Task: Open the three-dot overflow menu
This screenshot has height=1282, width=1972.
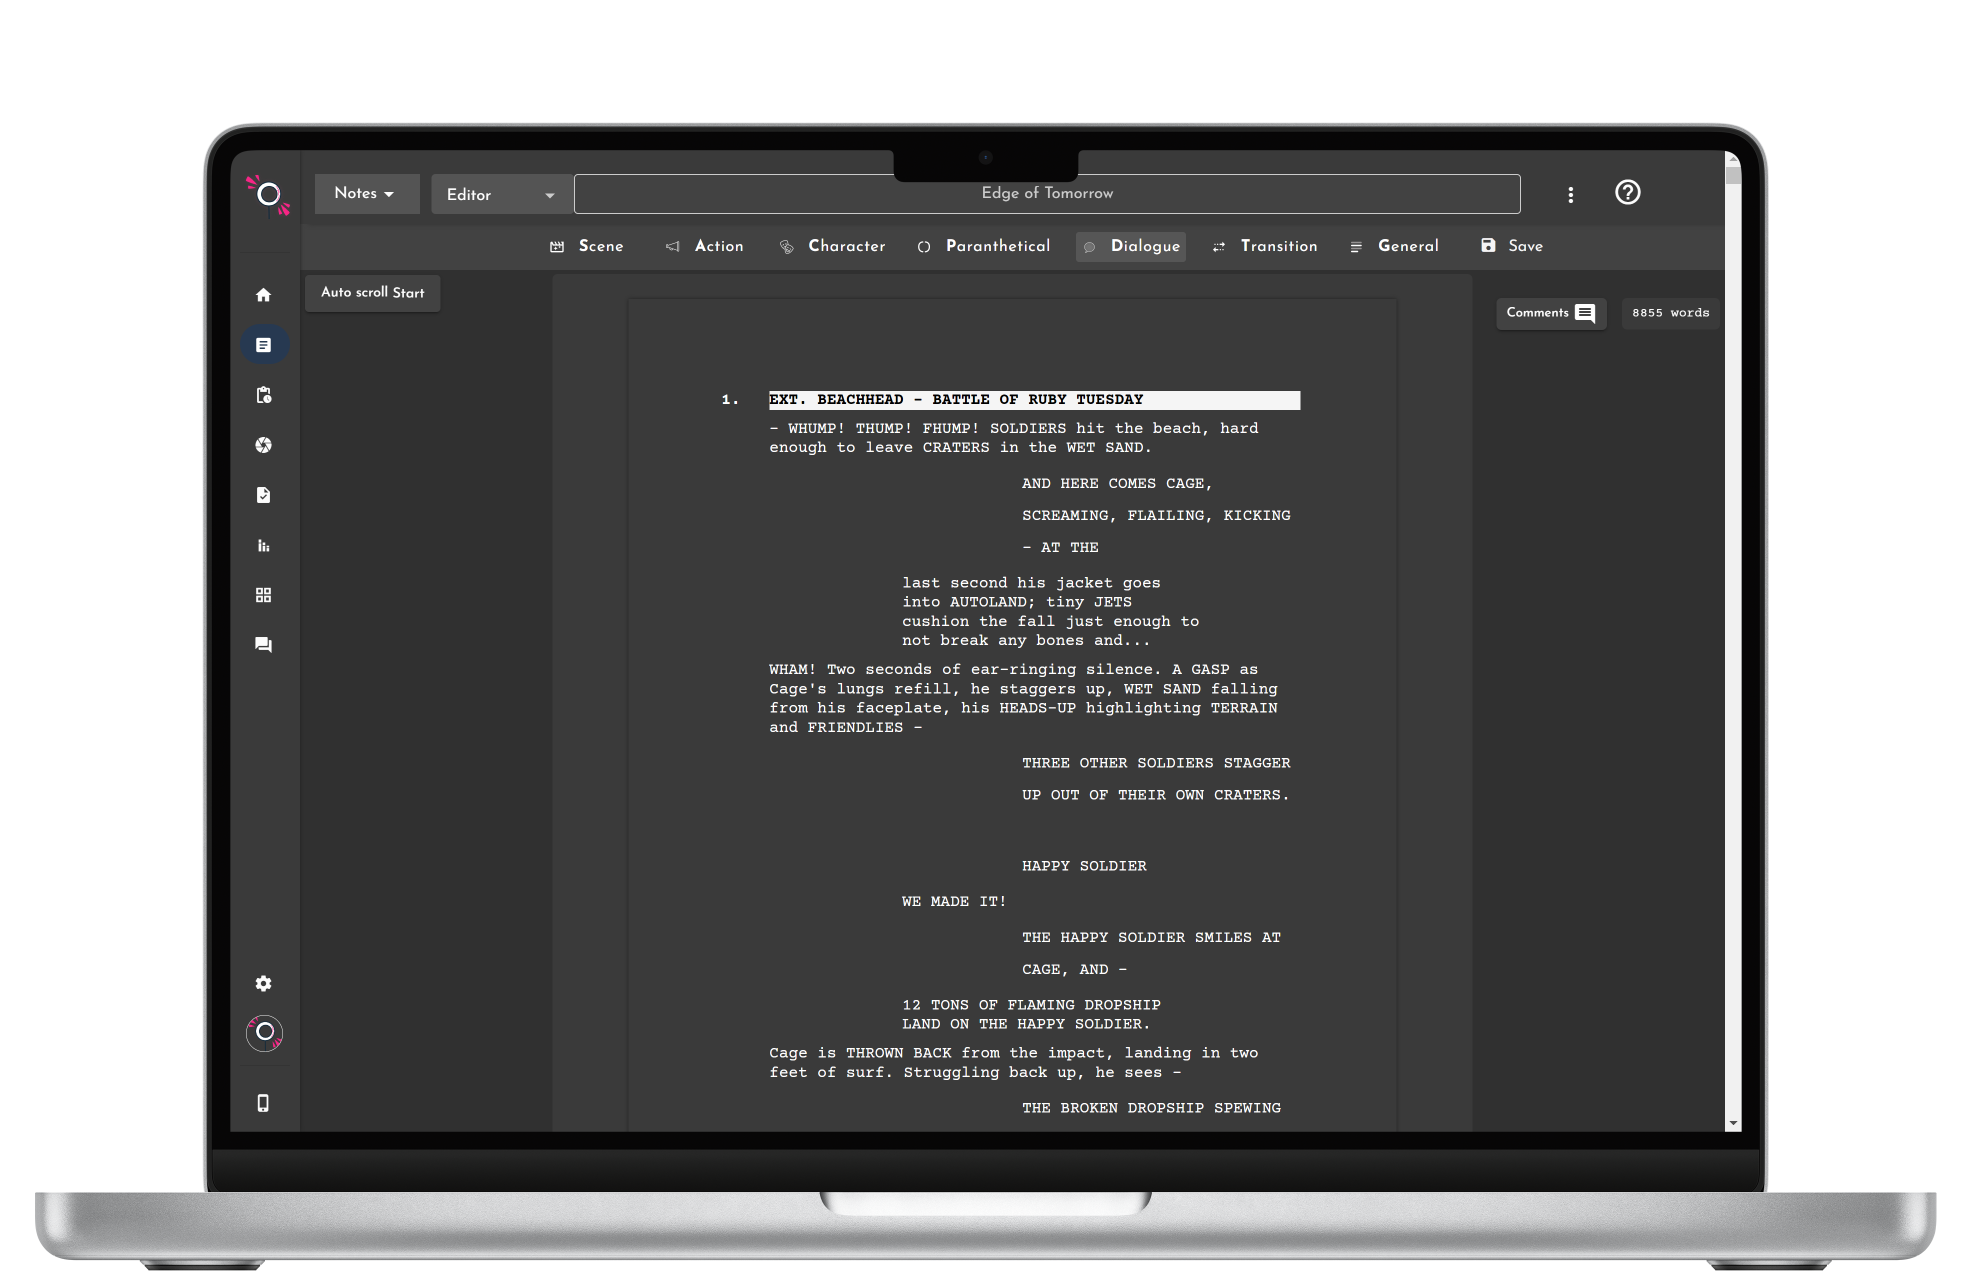Action: (x=1571, y=193)
